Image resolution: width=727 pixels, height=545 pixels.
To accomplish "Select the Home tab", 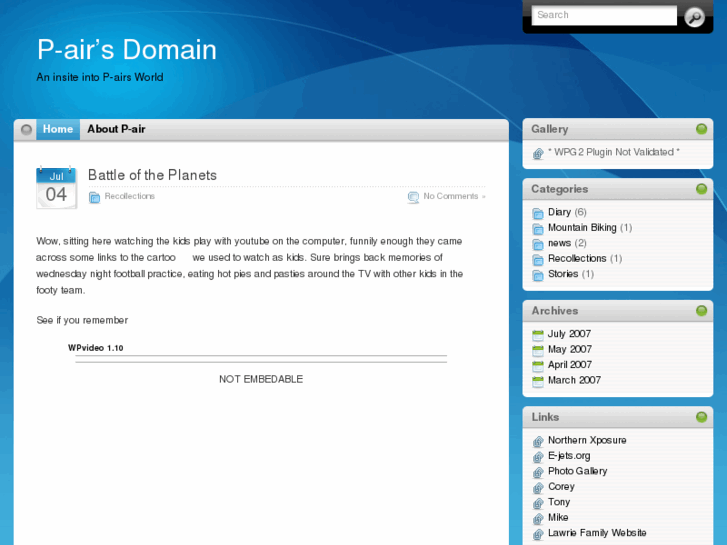I will pos(58,129).
